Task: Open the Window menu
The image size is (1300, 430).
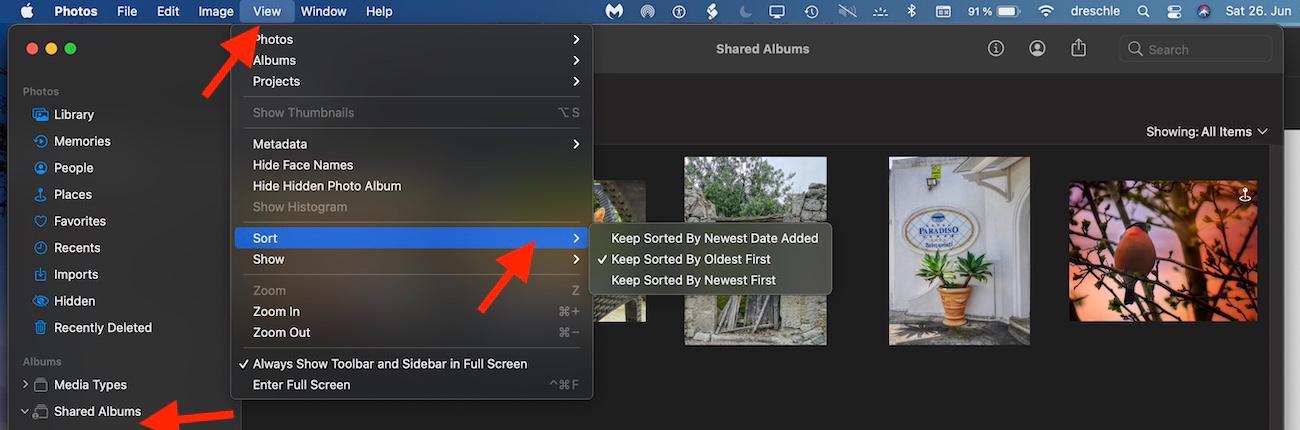Action: (x=323, y=11)
